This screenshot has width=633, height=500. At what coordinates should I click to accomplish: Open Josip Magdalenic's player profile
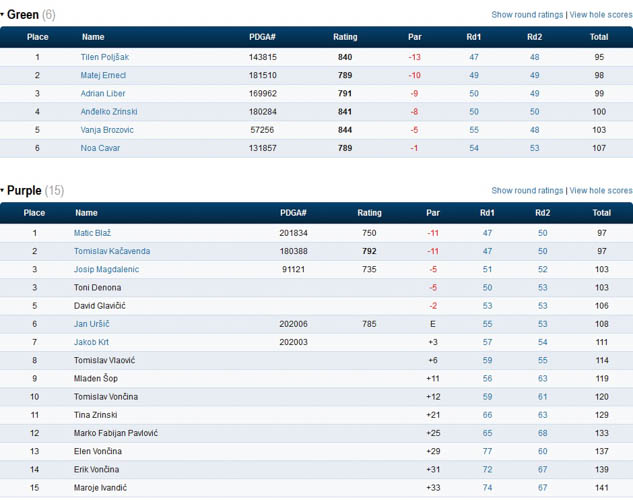point(106,269)
